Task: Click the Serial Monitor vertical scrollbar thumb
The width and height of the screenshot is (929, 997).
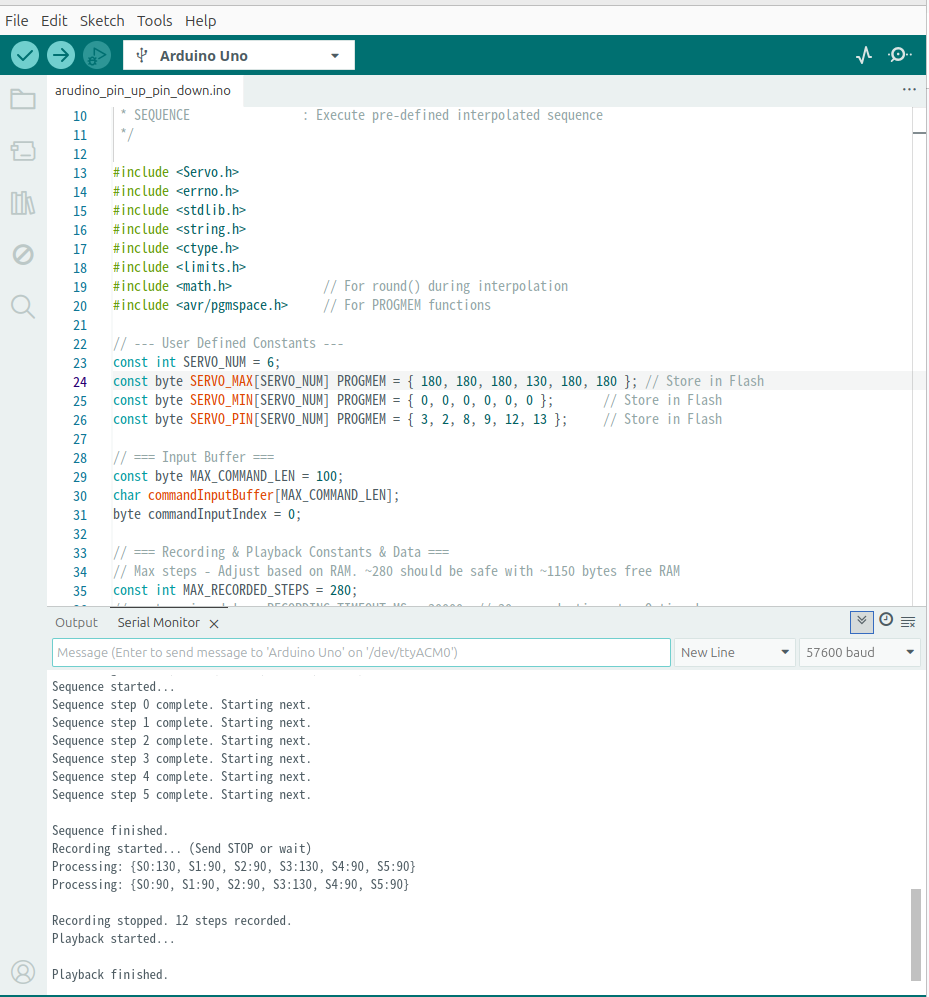Action: pos(916,935)
